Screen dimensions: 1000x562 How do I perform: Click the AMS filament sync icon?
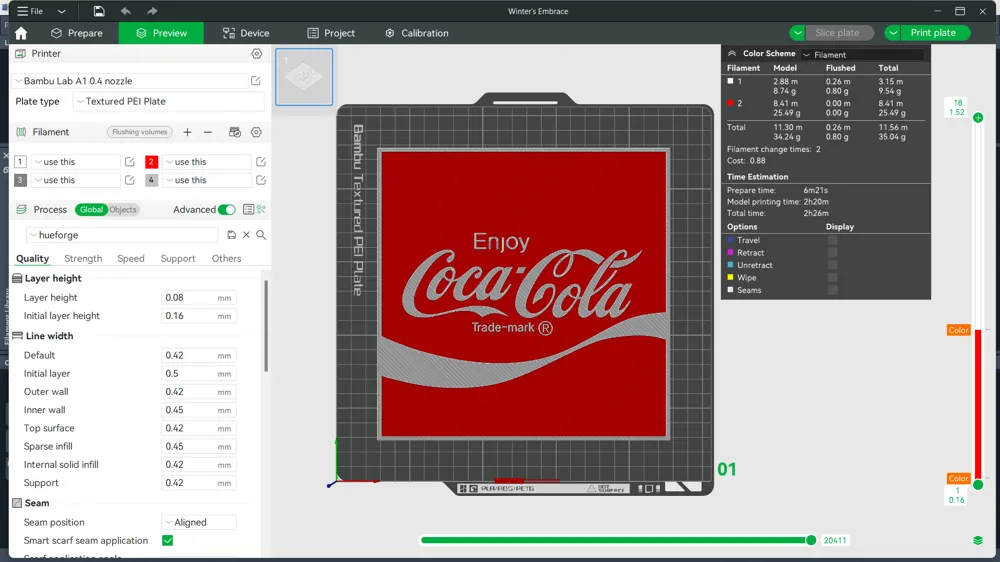tap(235, 132)
